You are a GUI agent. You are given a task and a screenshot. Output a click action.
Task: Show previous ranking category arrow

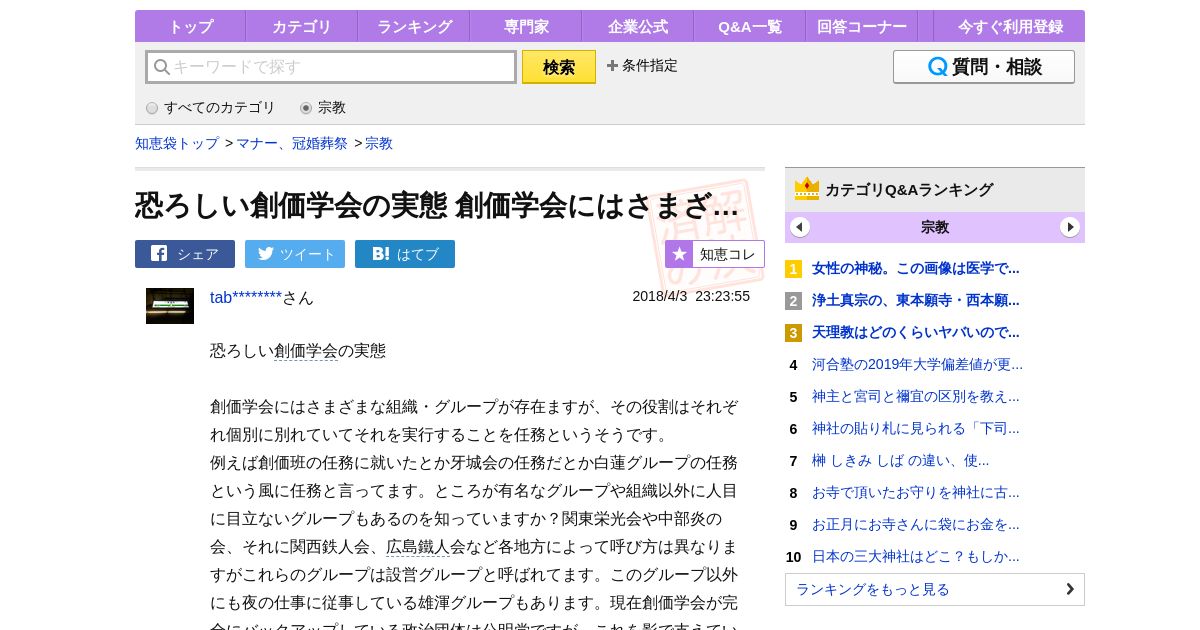click(x=800, y=227)
